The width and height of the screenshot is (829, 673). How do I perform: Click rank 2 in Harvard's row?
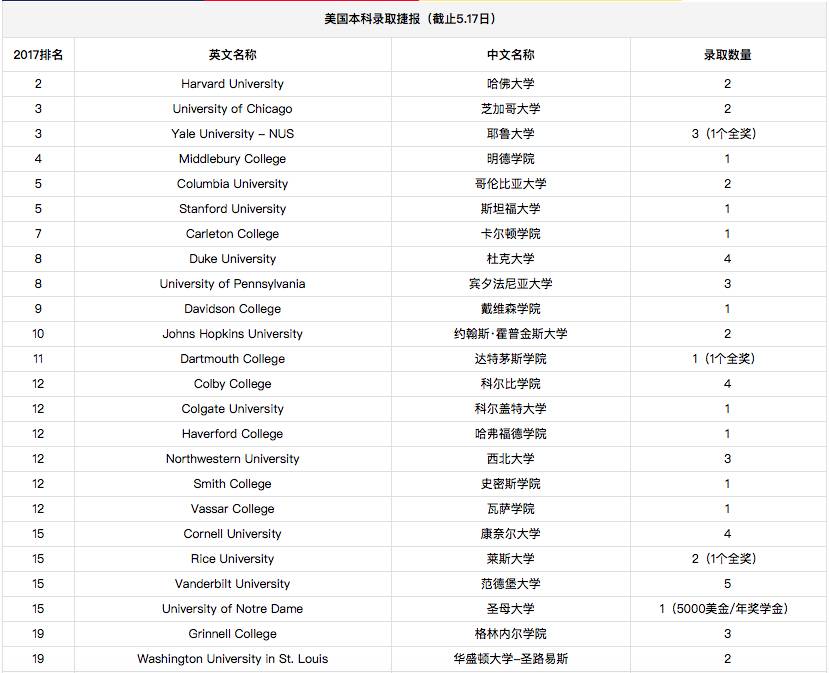point(38,84)
